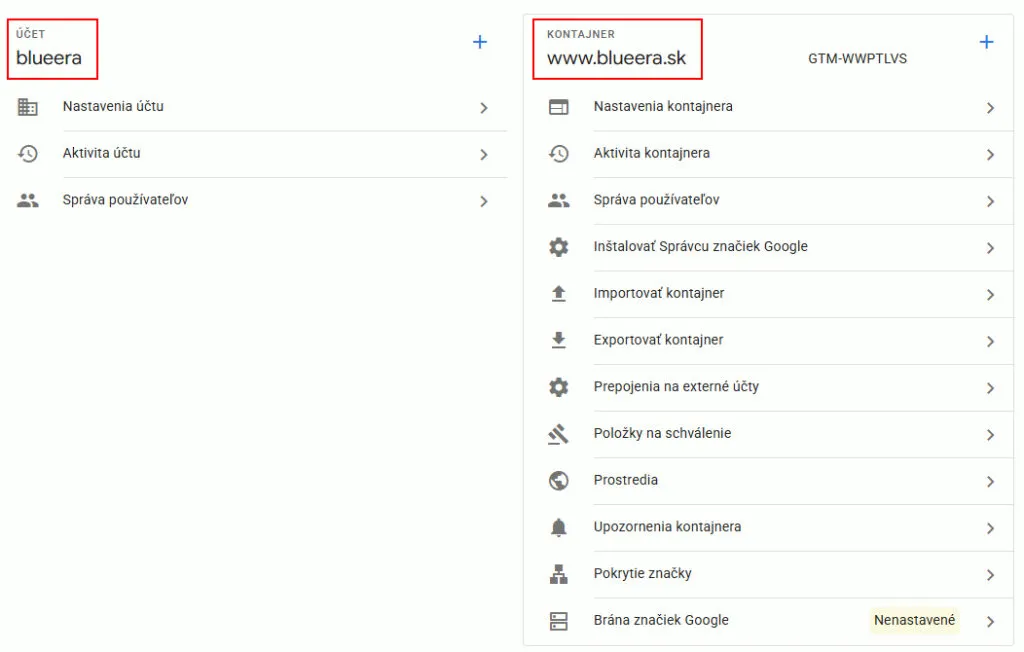The height and width of the screenshot is (652, 1024).
Task: Click the building icon beside Nastavenia účtu
Action: (28, 107)
